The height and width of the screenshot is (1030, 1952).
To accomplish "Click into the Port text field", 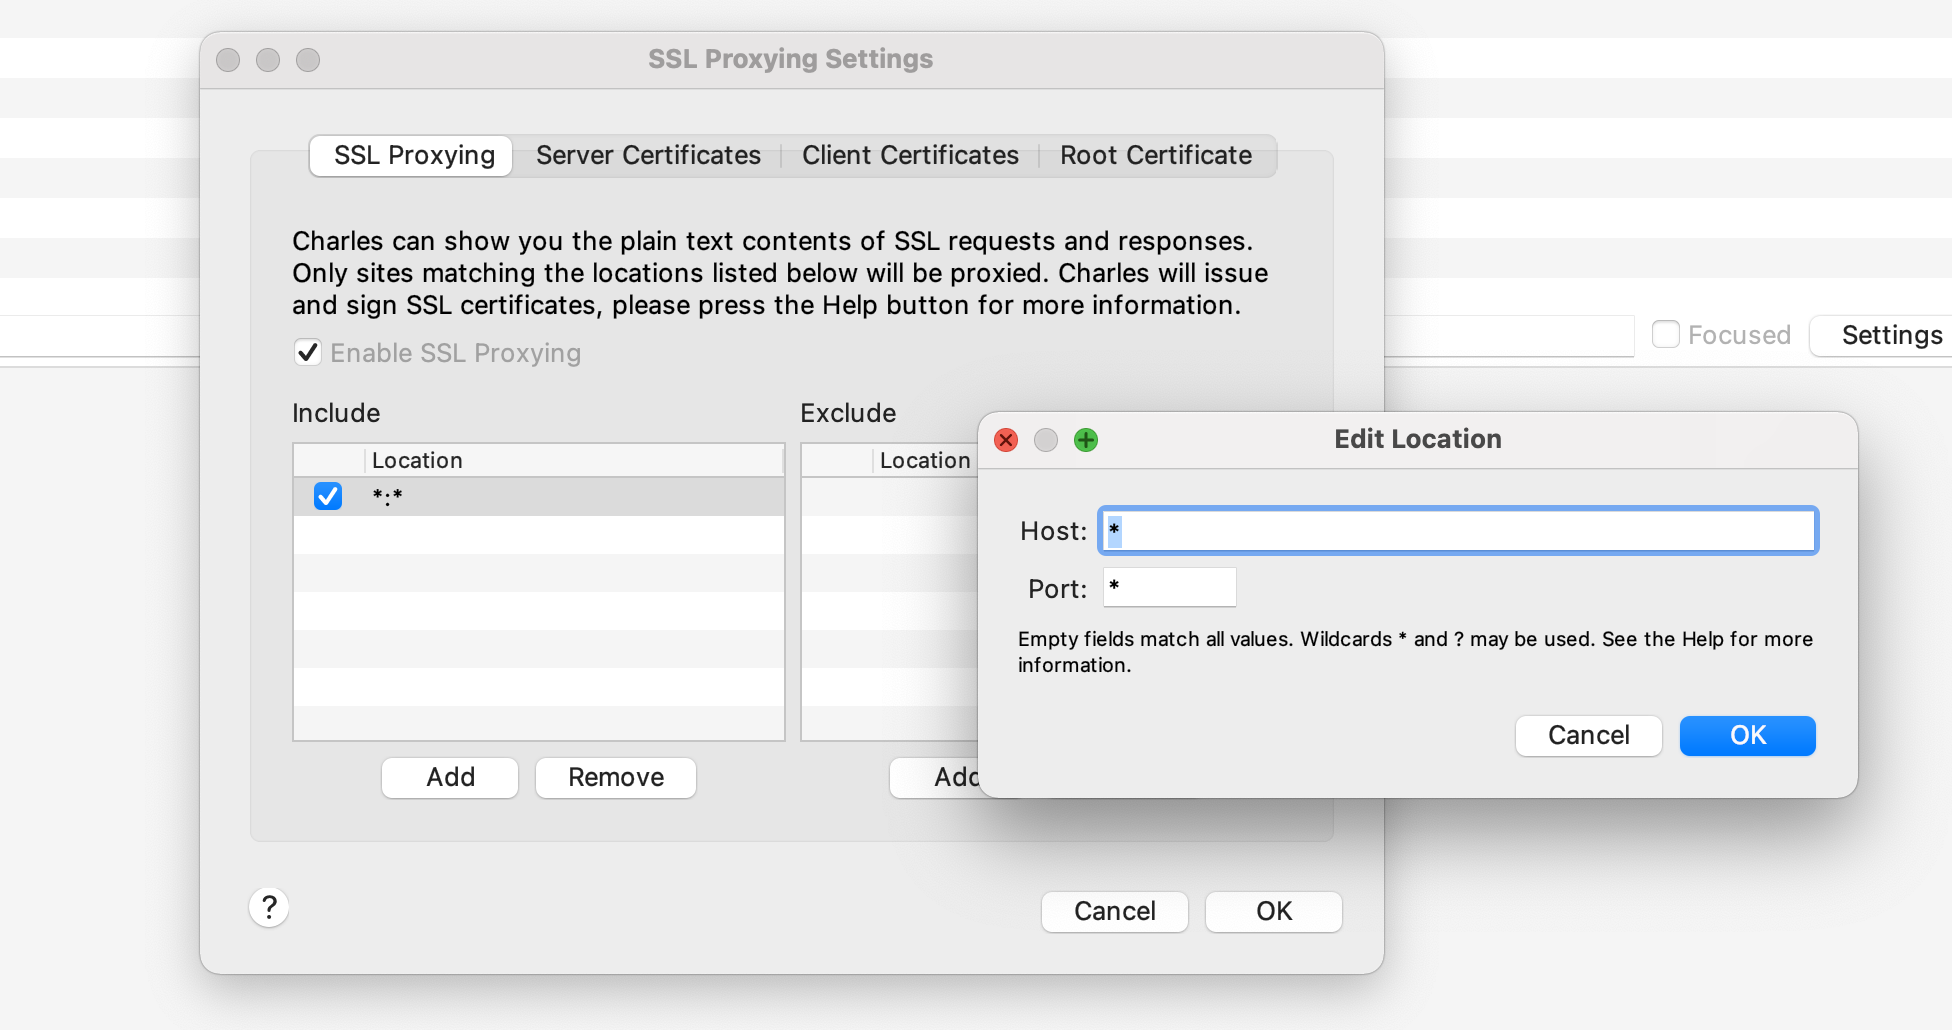I will click(1169, 588).
